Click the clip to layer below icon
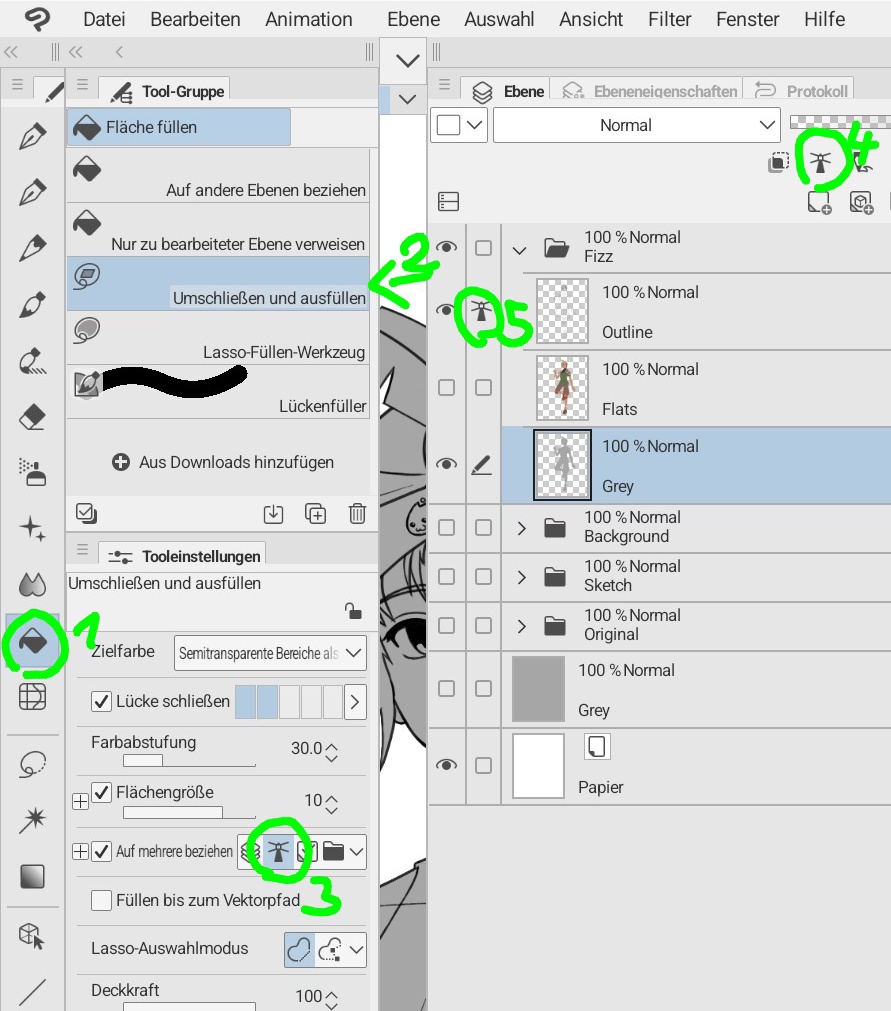This screenshot has width=891, height=1011. pos(778,162)
